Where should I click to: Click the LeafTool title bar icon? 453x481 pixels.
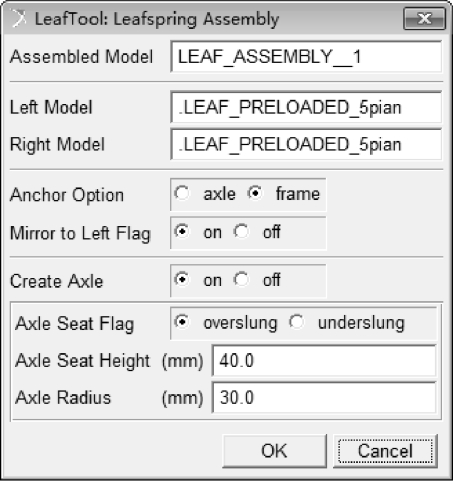18,18
